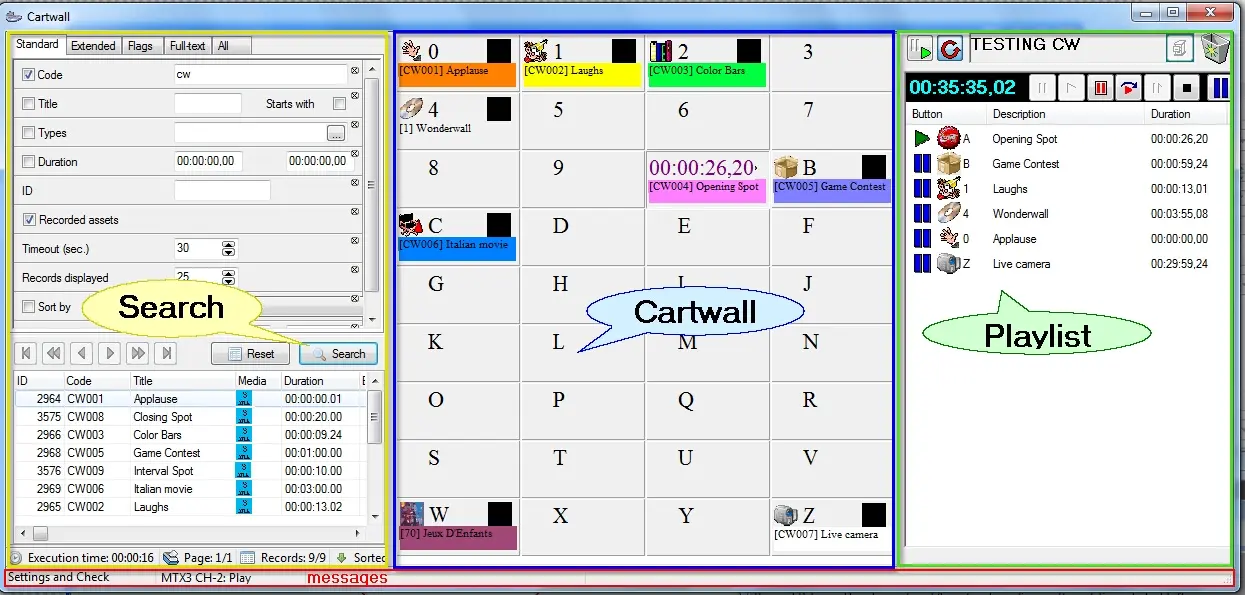Trigger the Applause cart button 0
1245x595 pixels.
pyautogui.click(x=456, y=63)
